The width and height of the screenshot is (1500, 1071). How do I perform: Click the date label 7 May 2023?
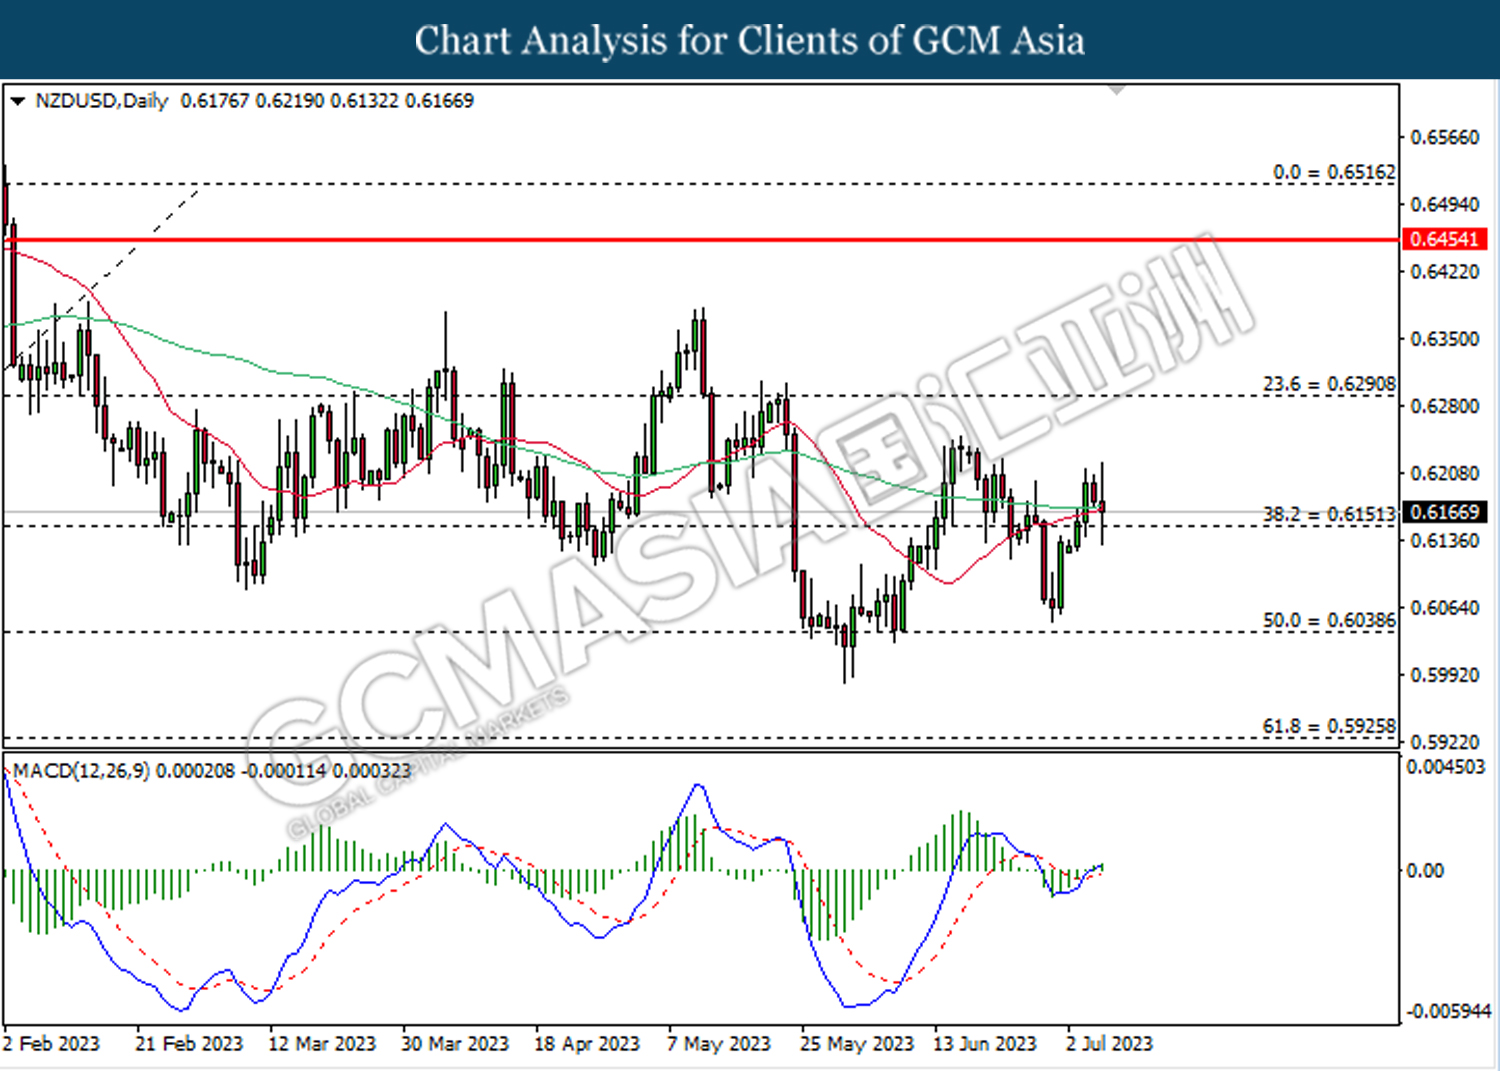click(719, 1044)
